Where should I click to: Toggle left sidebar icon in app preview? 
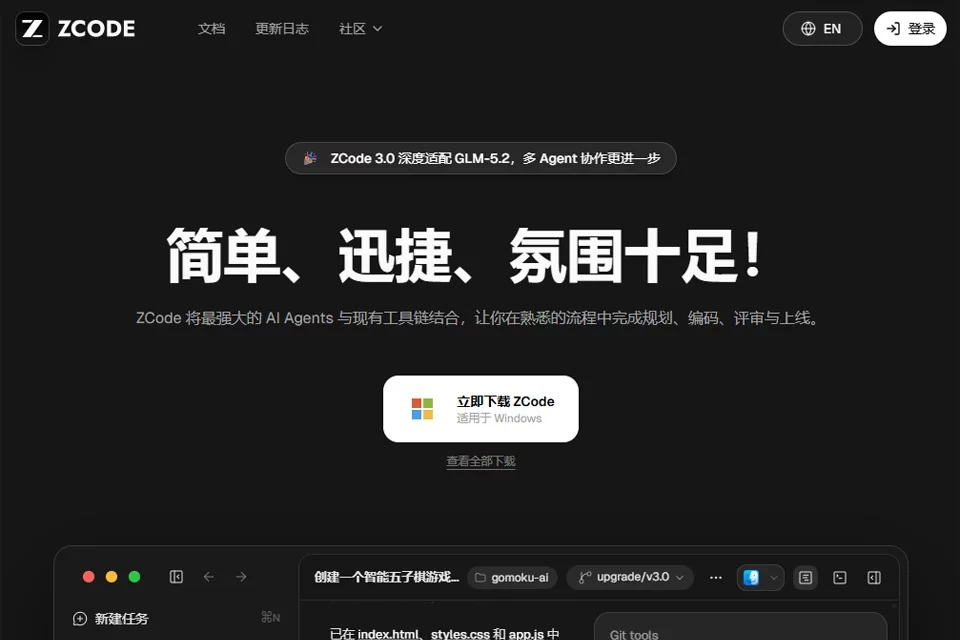pos(176,577)
